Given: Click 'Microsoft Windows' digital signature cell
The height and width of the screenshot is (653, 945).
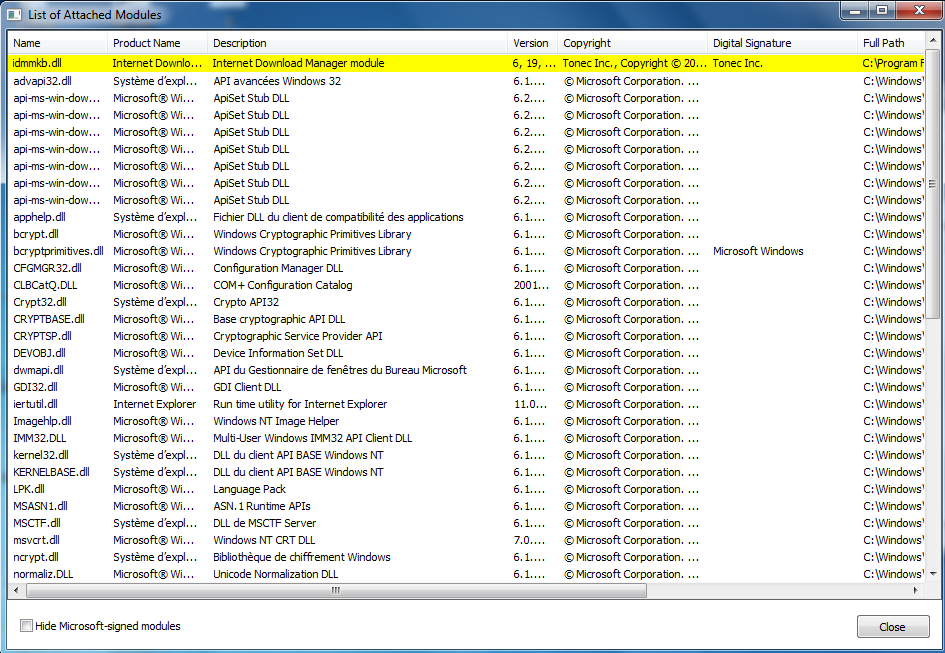Looking at the screenshot, I should tap(758, 251).
